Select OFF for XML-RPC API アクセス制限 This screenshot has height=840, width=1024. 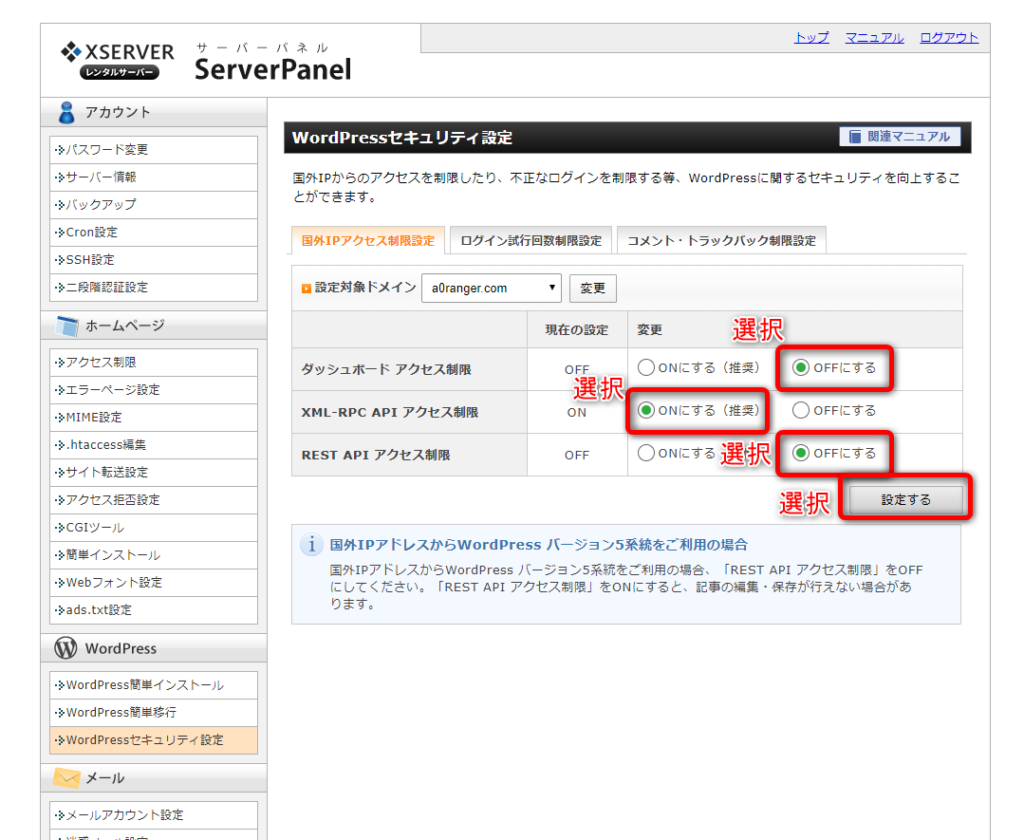[x=801, y=410]
